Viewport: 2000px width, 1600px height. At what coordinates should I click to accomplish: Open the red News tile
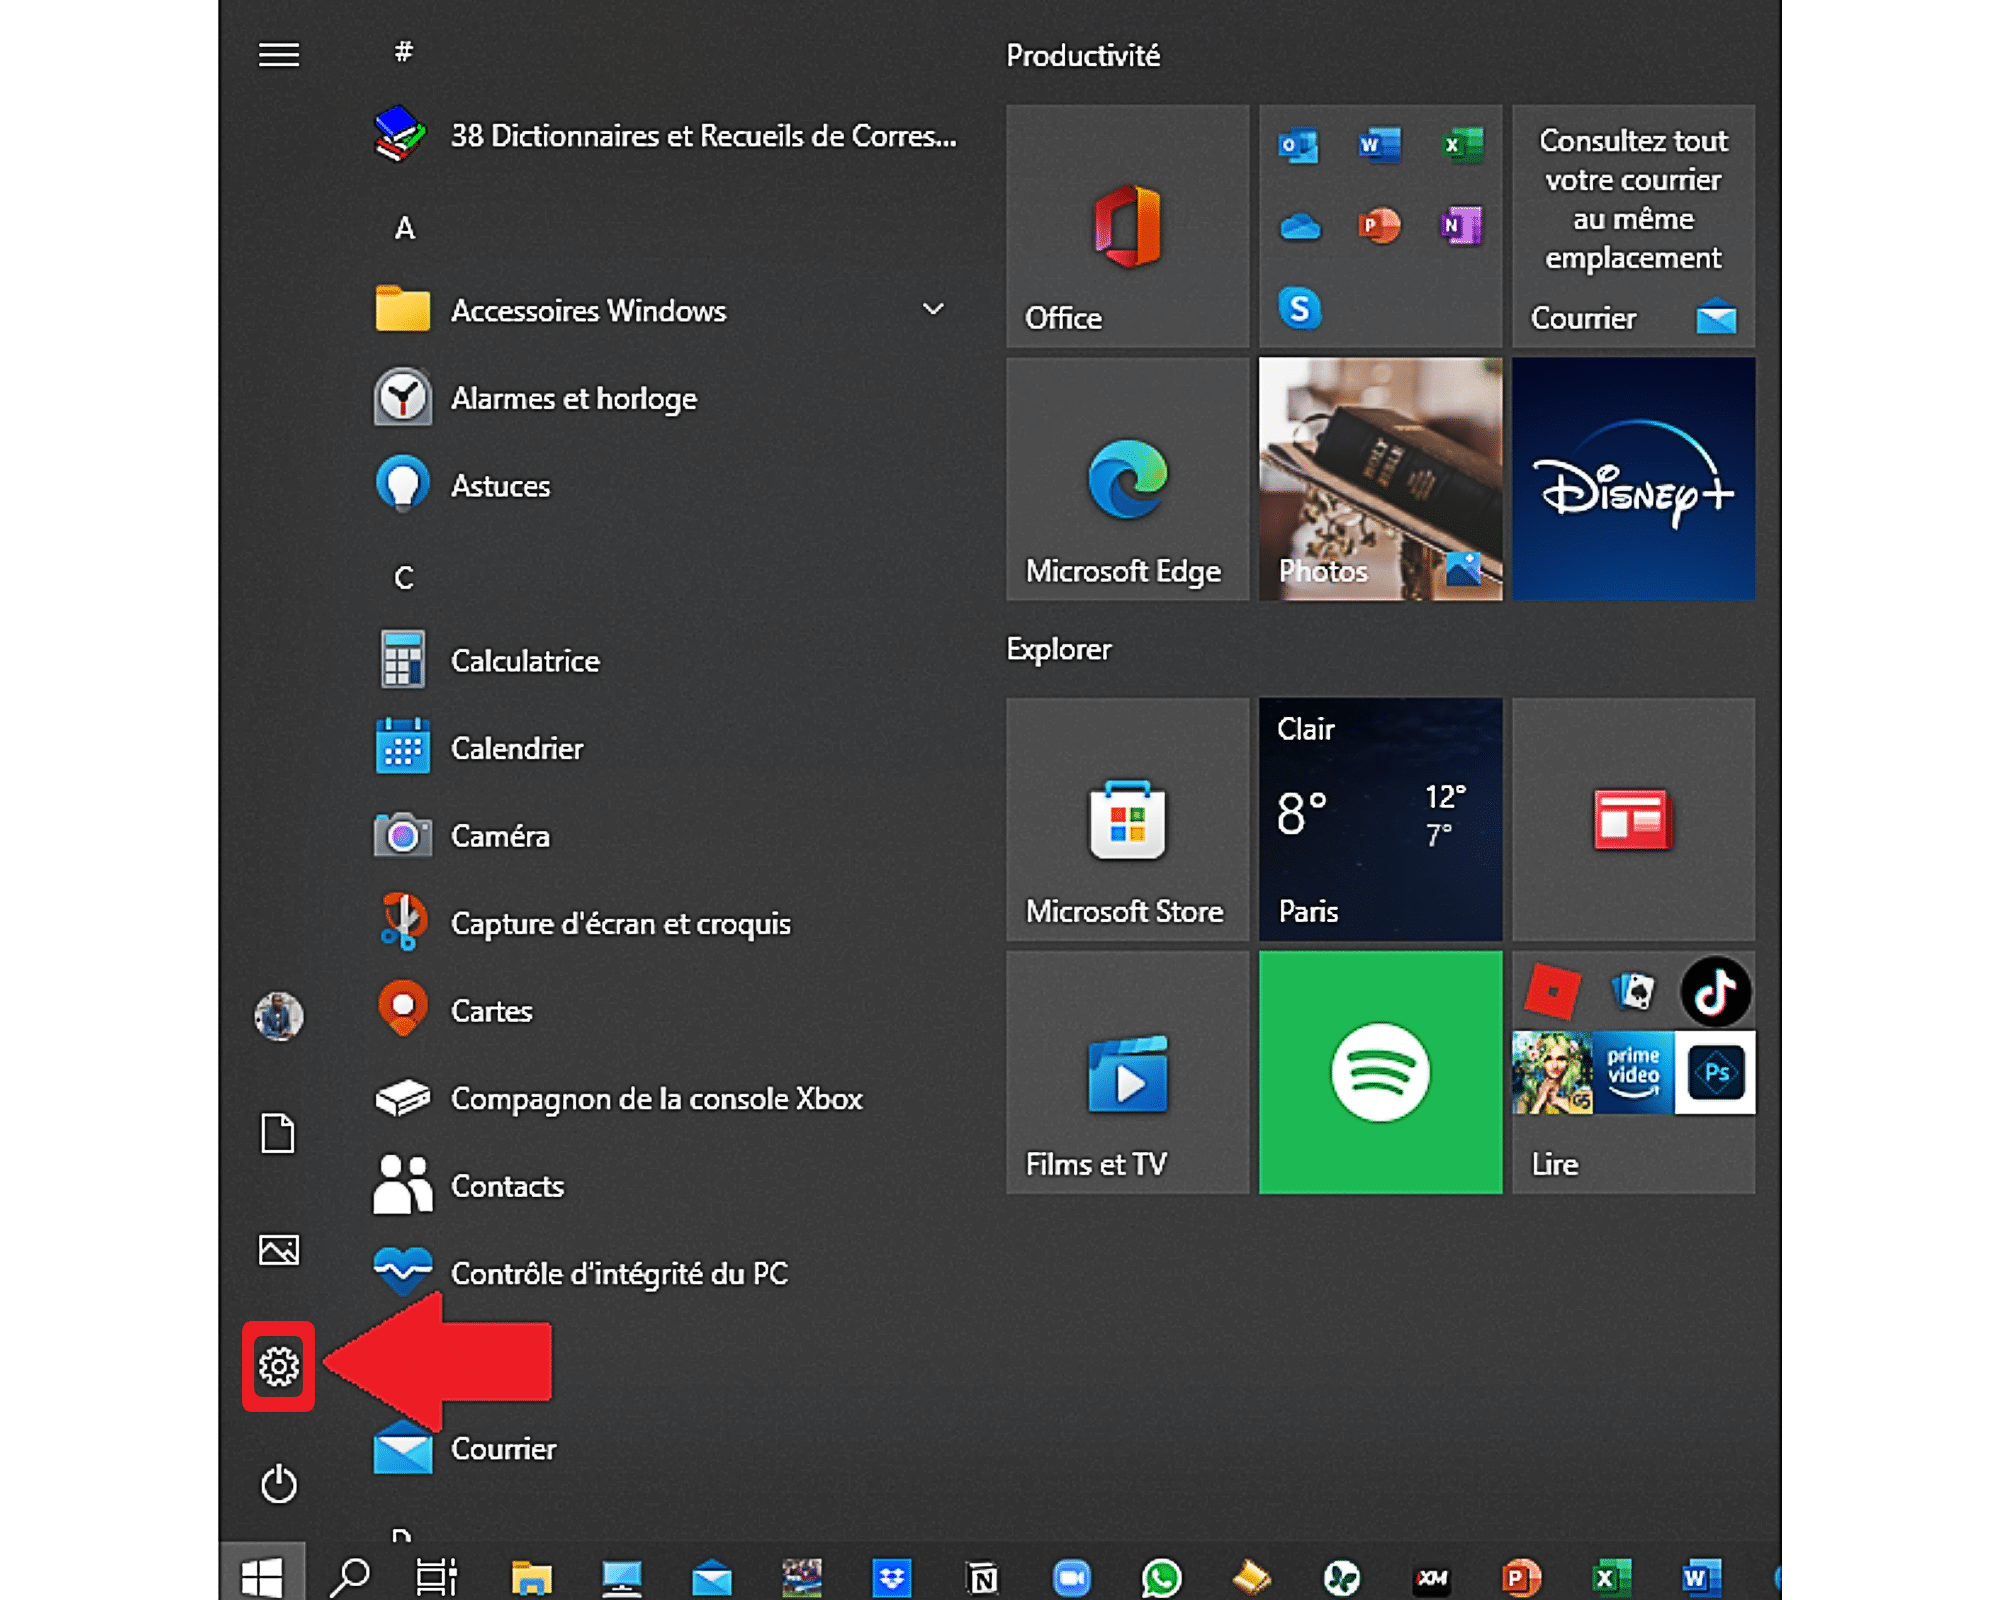point(1633,819)
